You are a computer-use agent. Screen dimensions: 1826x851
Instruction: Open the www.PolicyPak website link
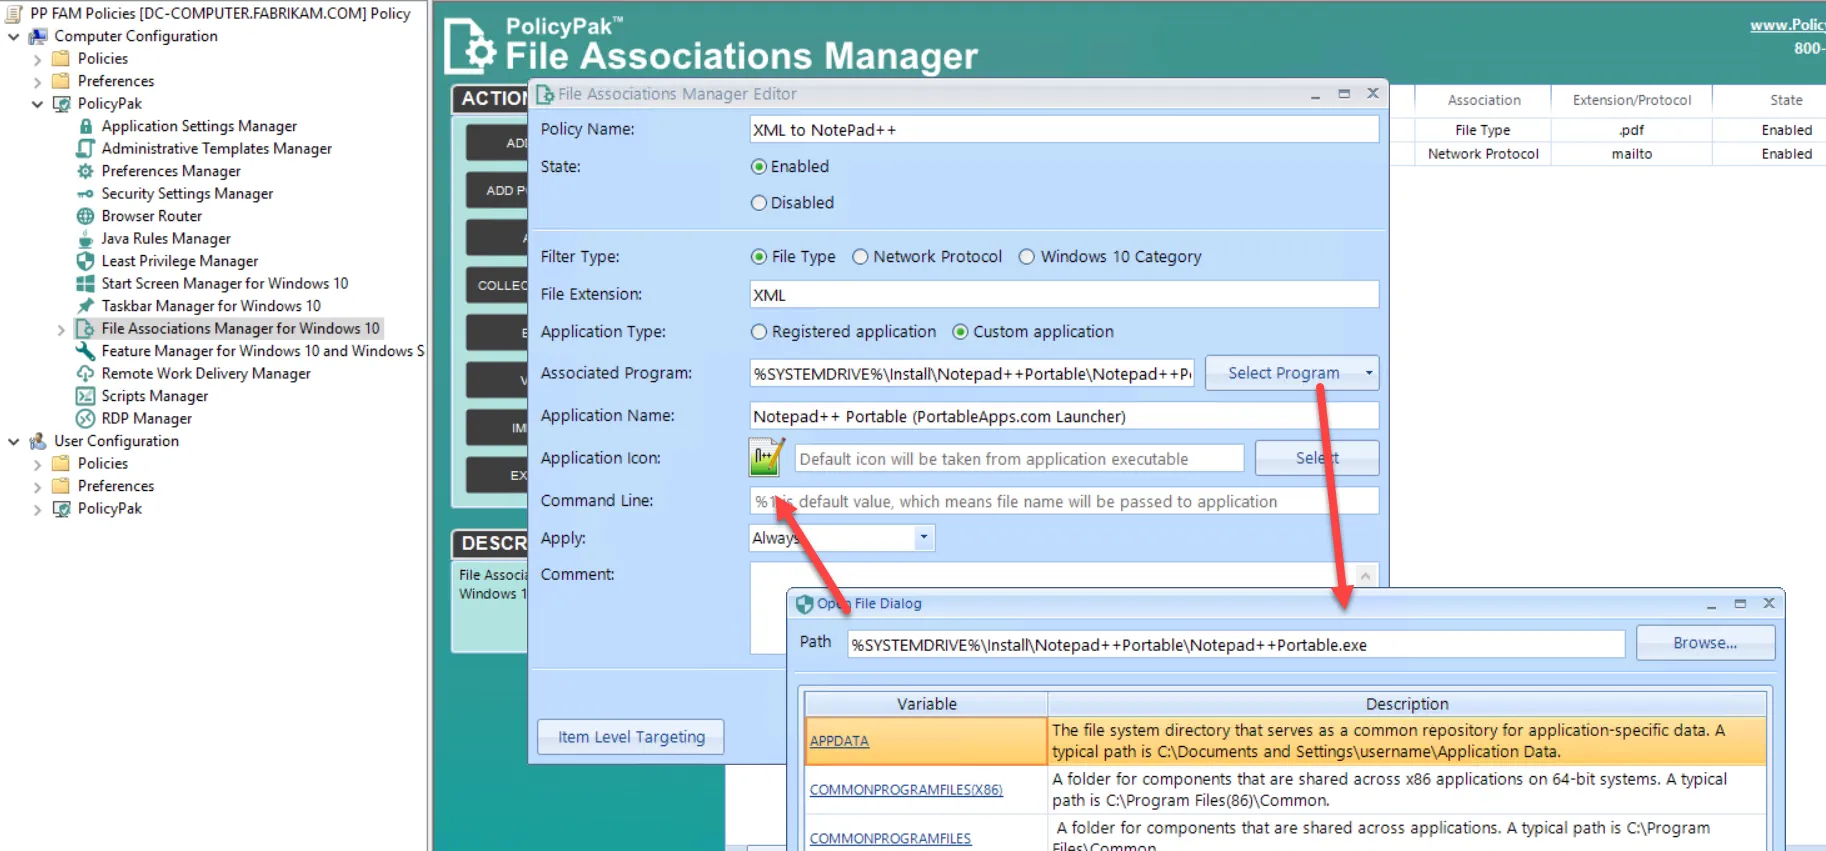pyautogui.click(x=1787, y=25)
